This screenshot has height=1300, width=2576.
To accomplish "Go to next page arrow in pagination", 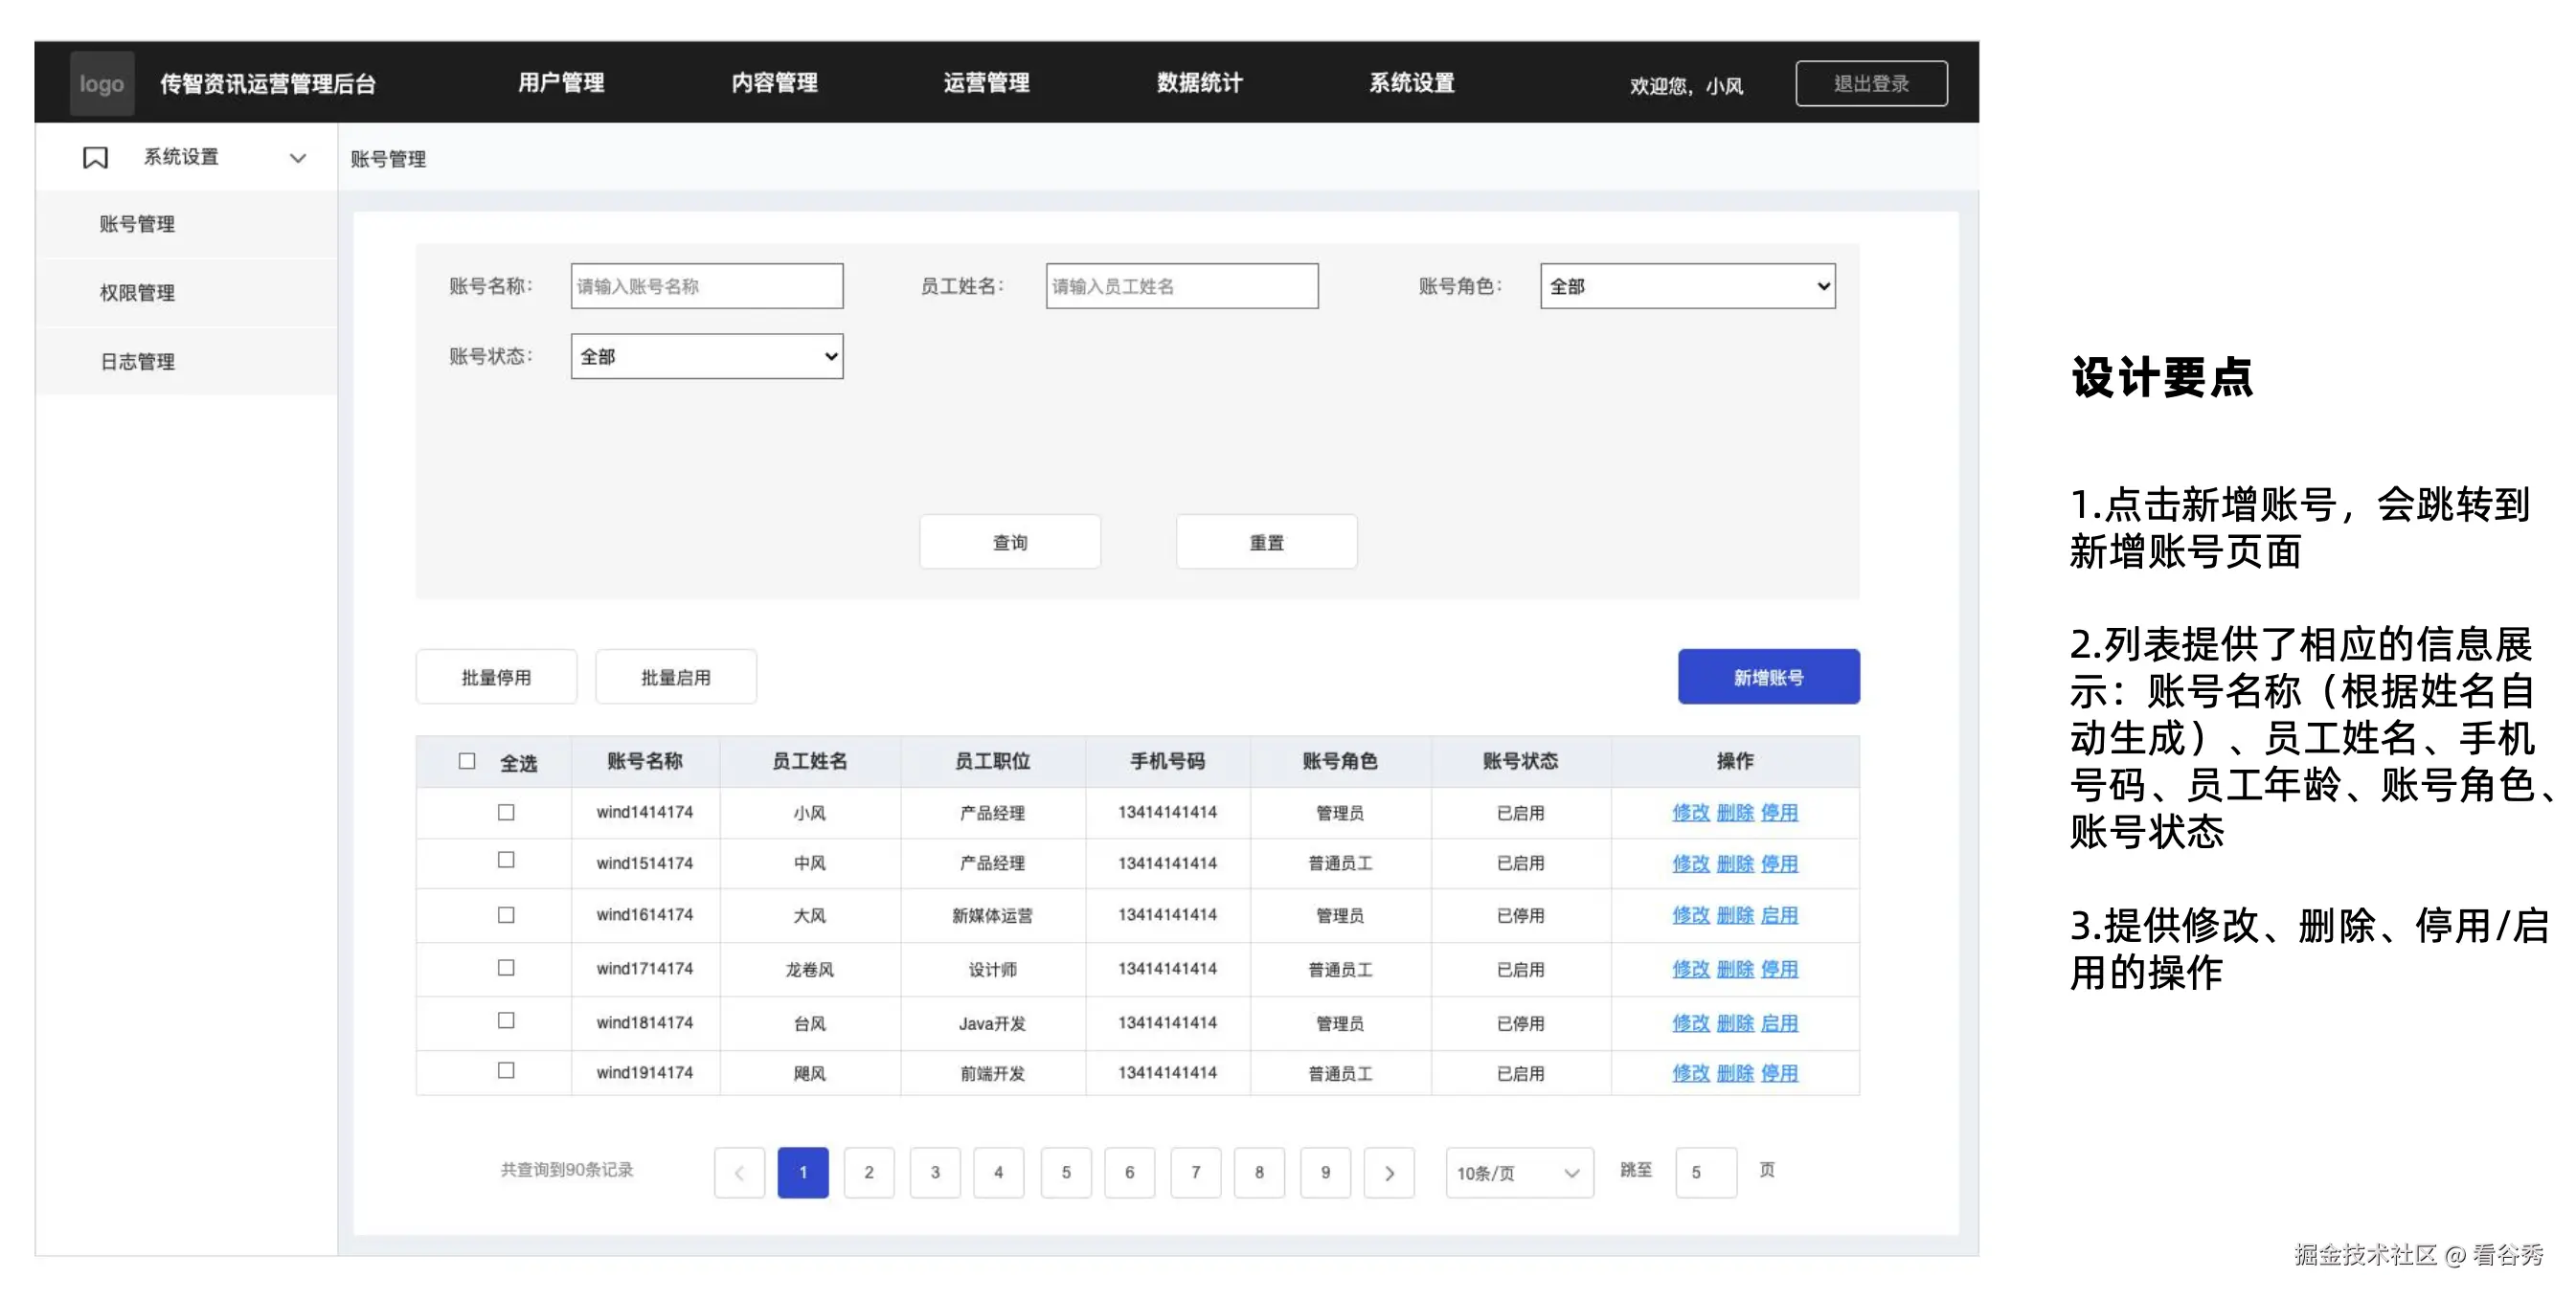I will (1389, 1173).
